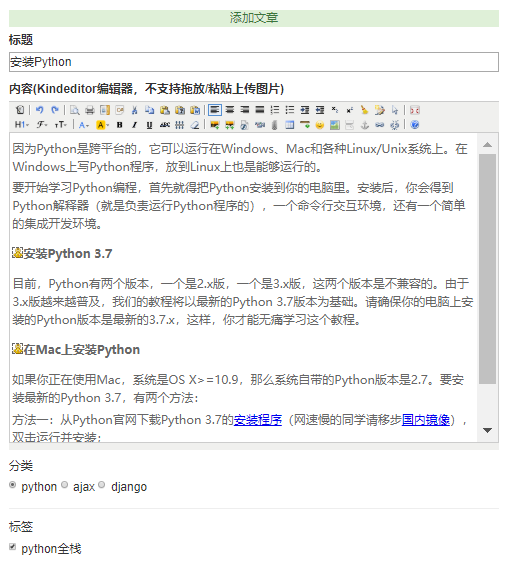Viewport: 506px width, 562px height.
Task: Select the ajax category radio button
Action: [65, 485]
